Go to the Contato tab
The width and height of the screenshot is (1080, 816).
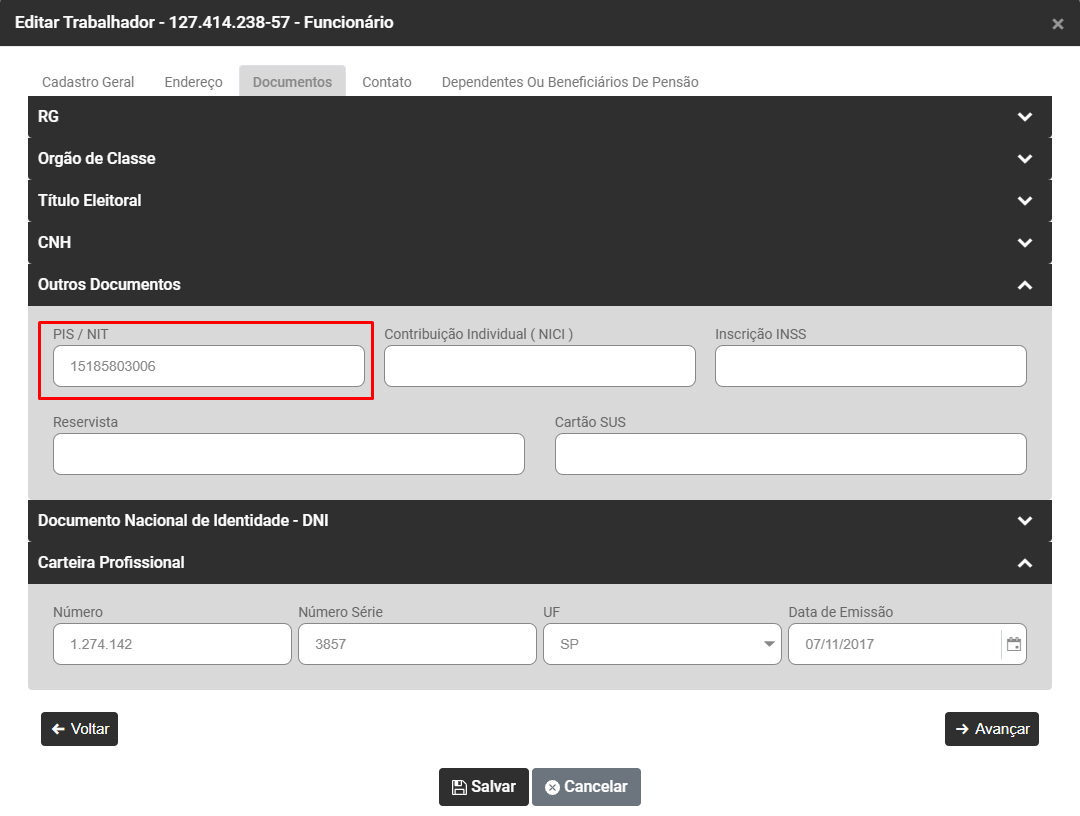click(x=386, y=82)
